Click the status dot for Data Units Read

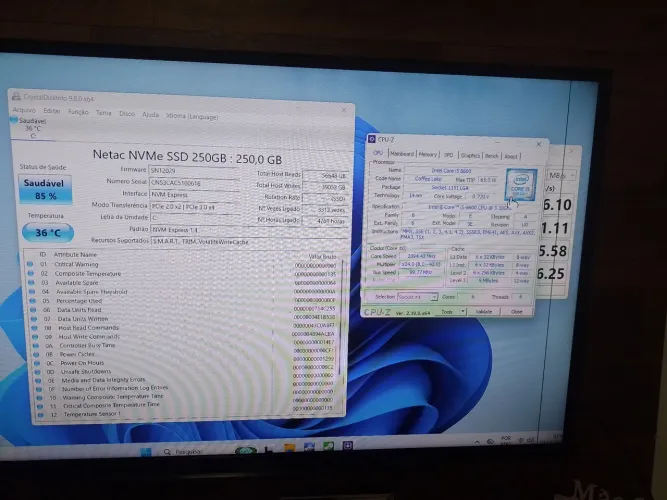tap(34, 309)
